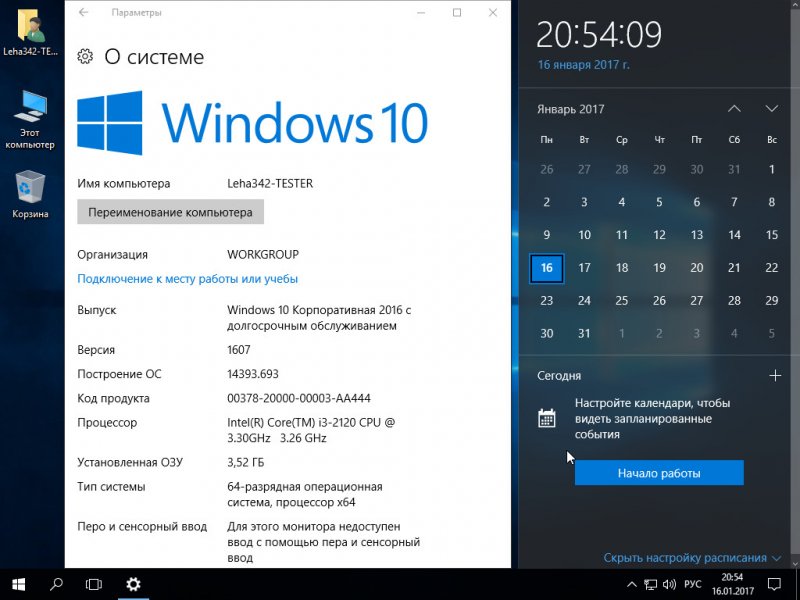Open Подключение к месту работы или учебы link
The width and height of the screenshot is (800, 600).
coord(187,279)
